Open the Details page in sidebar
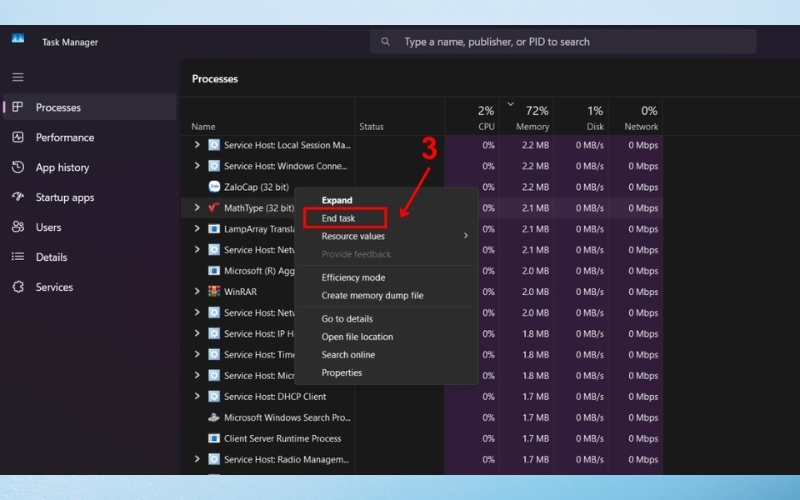This screenshot has width=800, height=500. [x=51, y=257]
